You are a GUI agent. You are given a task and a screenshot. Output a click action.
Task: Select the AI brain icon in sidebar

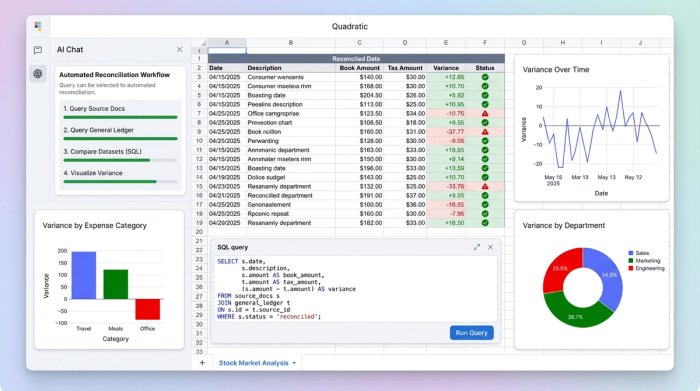click(38, 74)
